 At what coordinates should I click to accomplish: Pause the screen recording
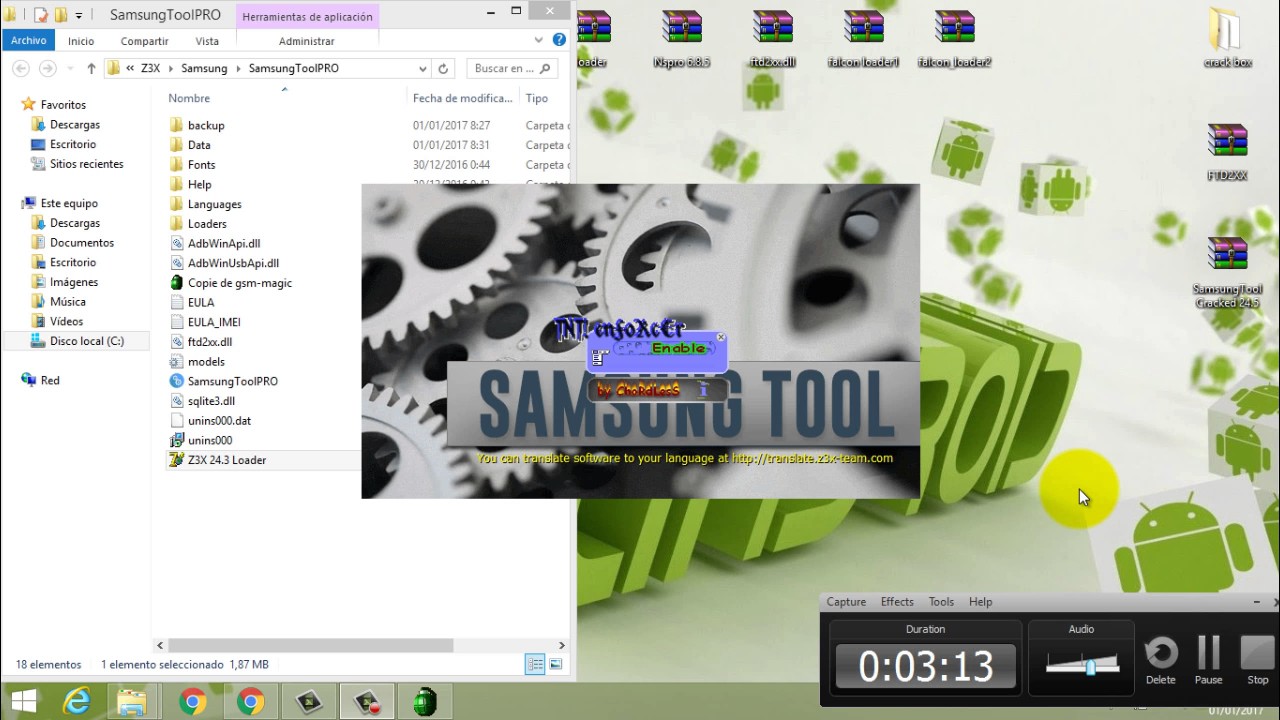tap(1208, 660)
